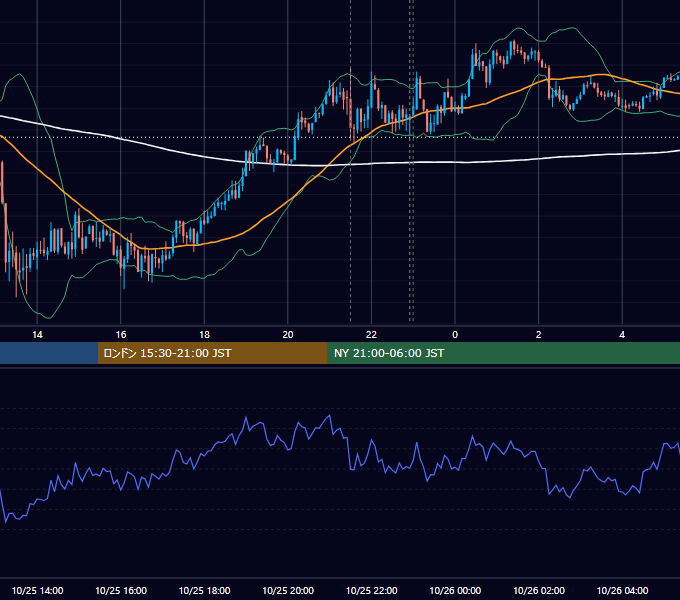Select the NY 21:00-06:00 JST session band

click(x=503, y=353)
